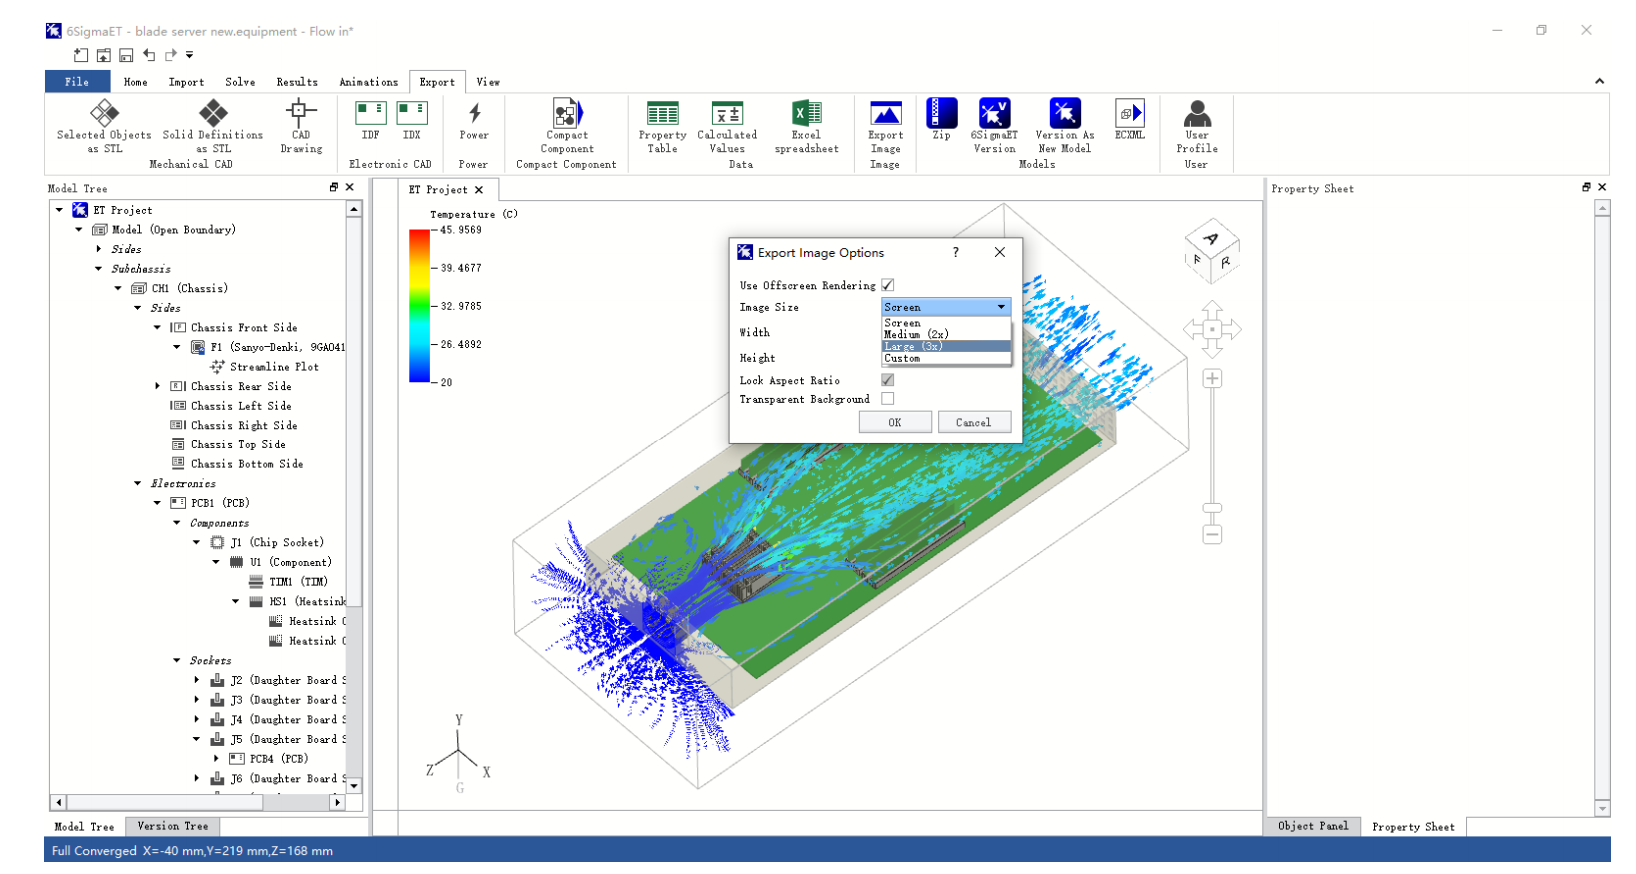Click the Export Image icon
Image resolution: width=1636 pixels, height=874 pixels.
(x=885, y=115)
